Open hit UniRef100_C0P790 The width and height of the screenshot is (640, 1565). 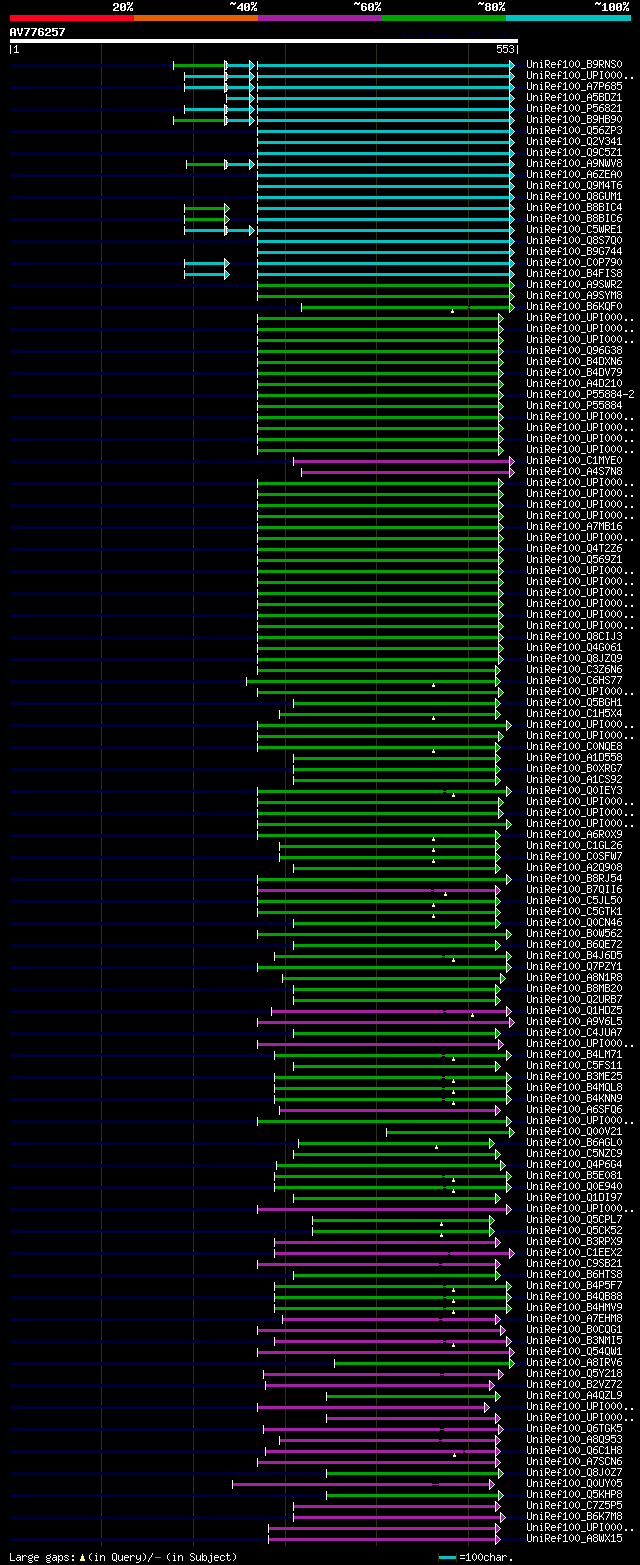tap(574, 263)
